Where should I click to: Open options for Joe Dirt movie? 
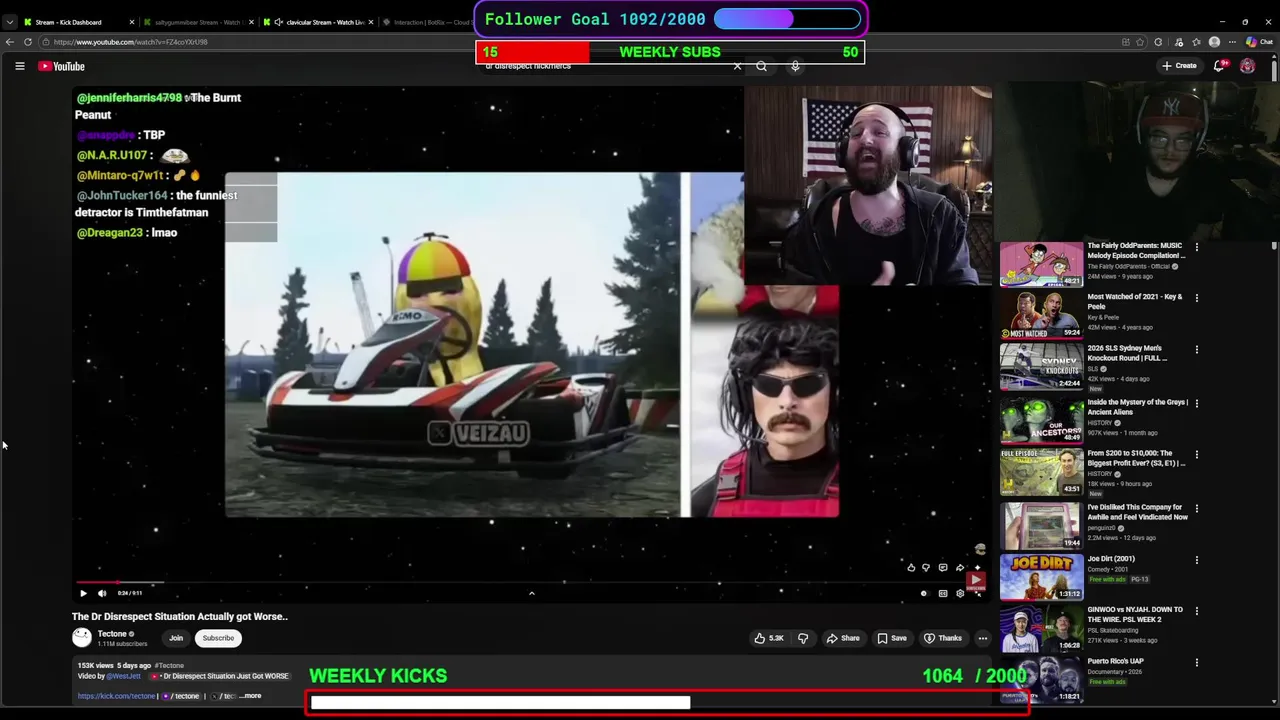coord(1197,560)
